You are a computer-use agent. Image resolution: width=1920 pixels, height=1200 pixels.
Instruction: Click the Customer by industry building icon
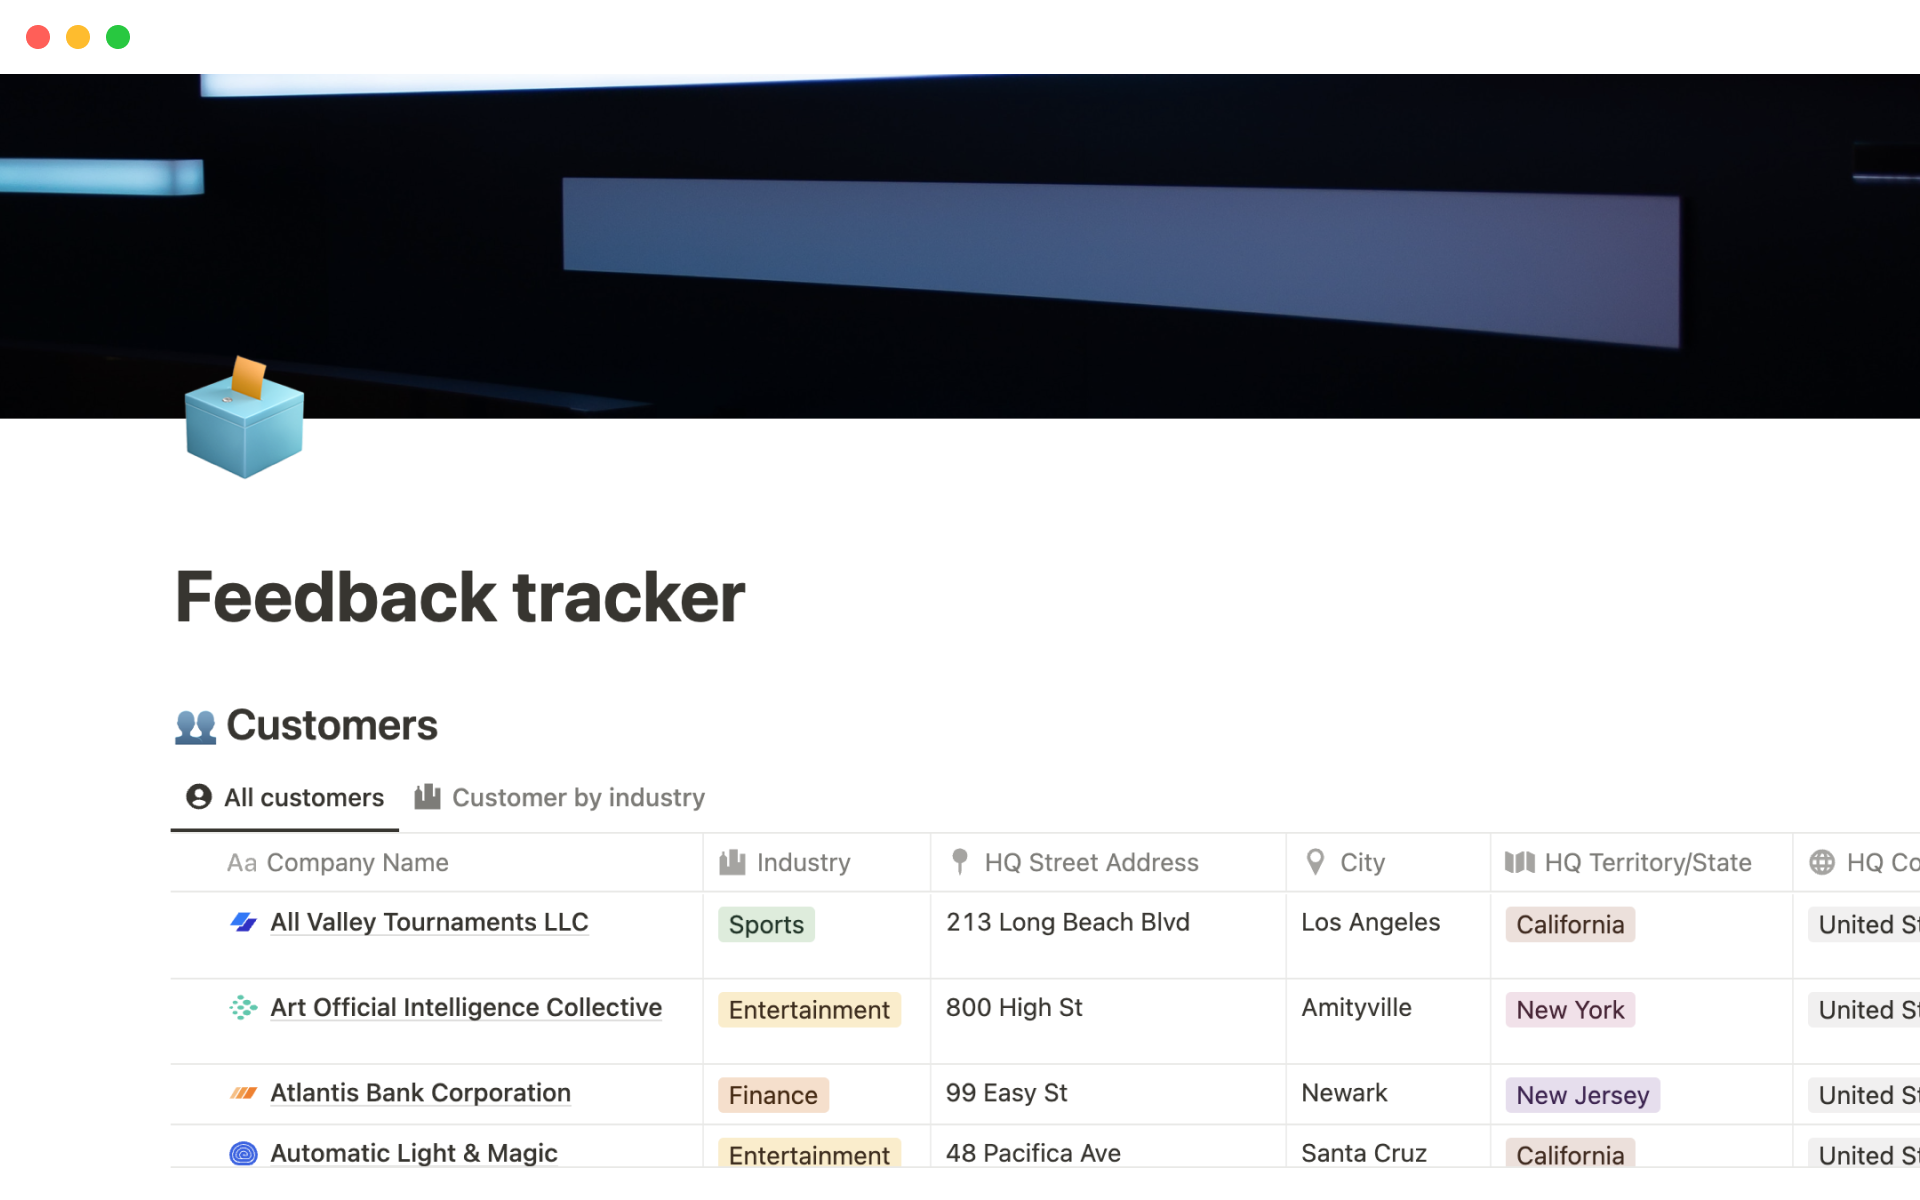point(430,796)
